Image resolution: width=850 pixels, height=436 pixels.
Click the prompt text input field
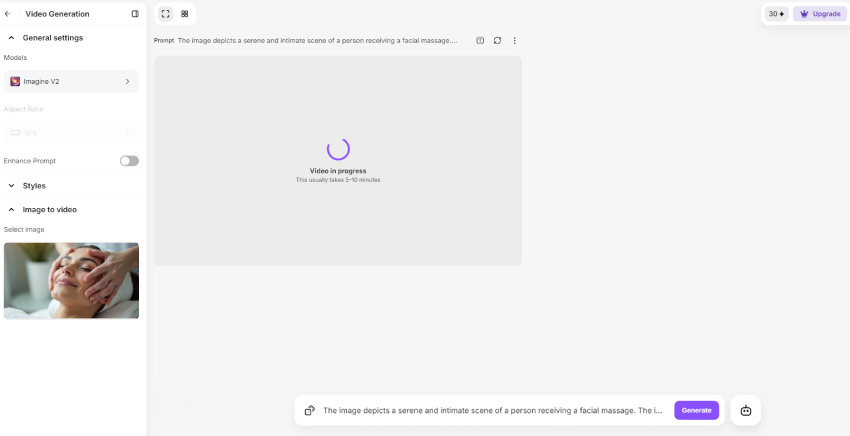(493, 411)
